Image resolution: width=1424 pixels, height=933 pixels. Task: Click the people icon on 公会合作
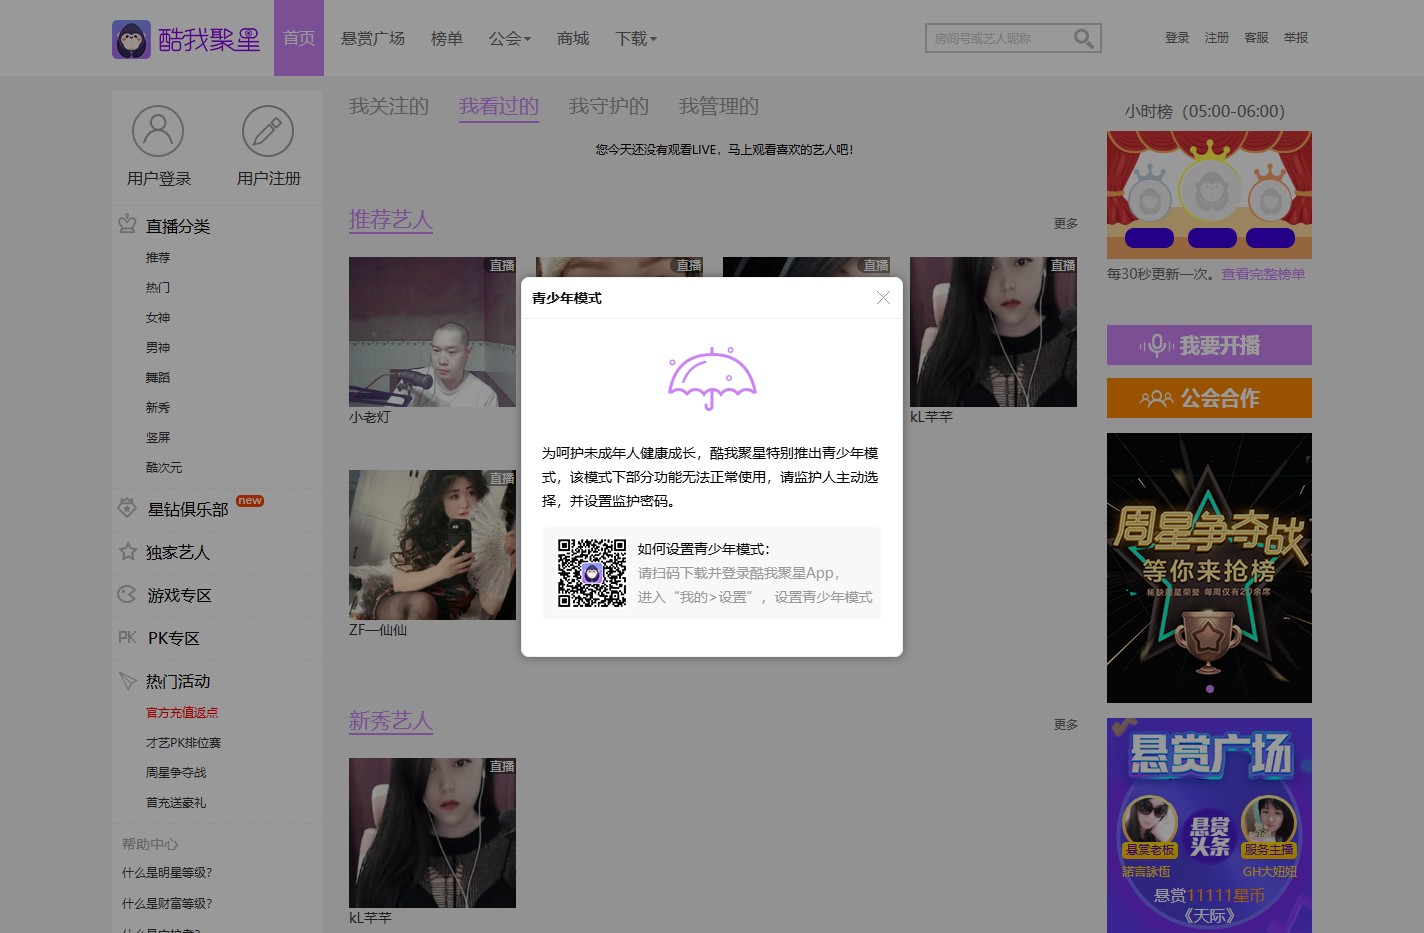tap(1156, 399)
